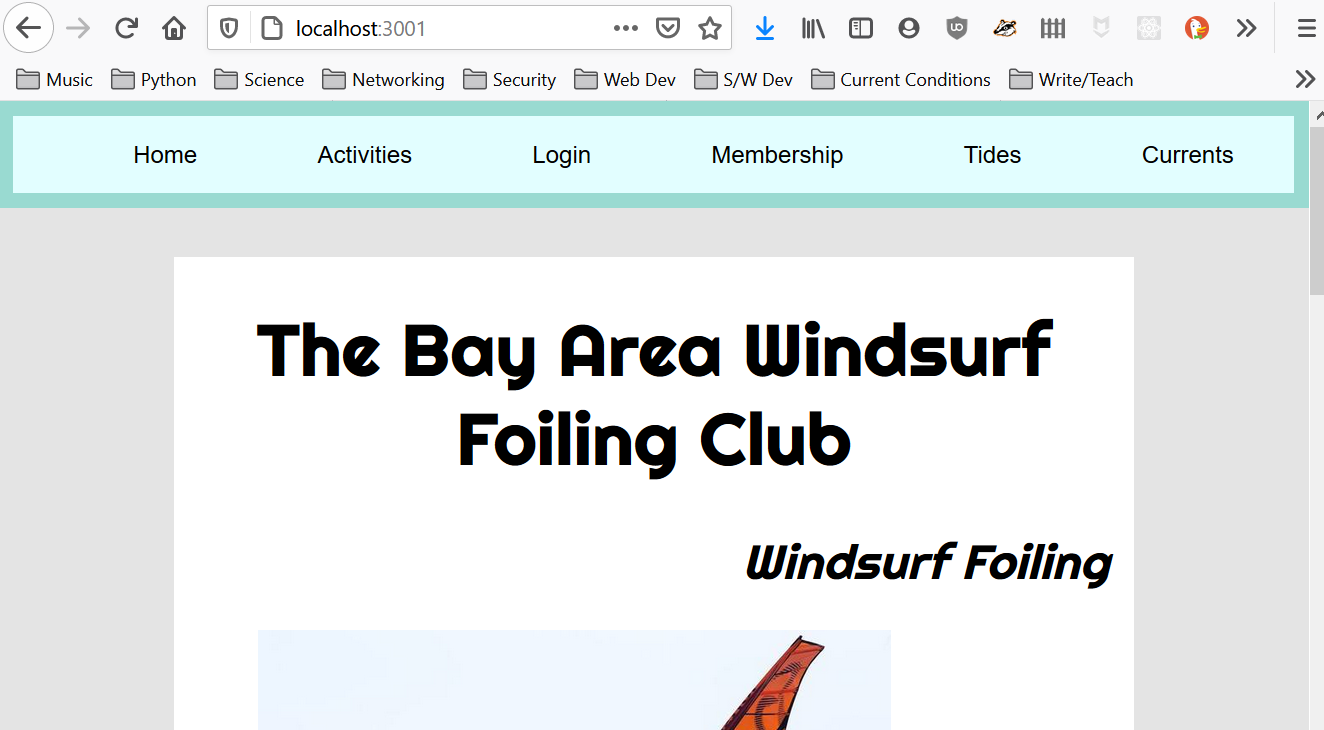The width and height of the screenshot is (1324, 730).
Task: Click the page vertical scrollbar thumb
Action: coord(1316,210)
